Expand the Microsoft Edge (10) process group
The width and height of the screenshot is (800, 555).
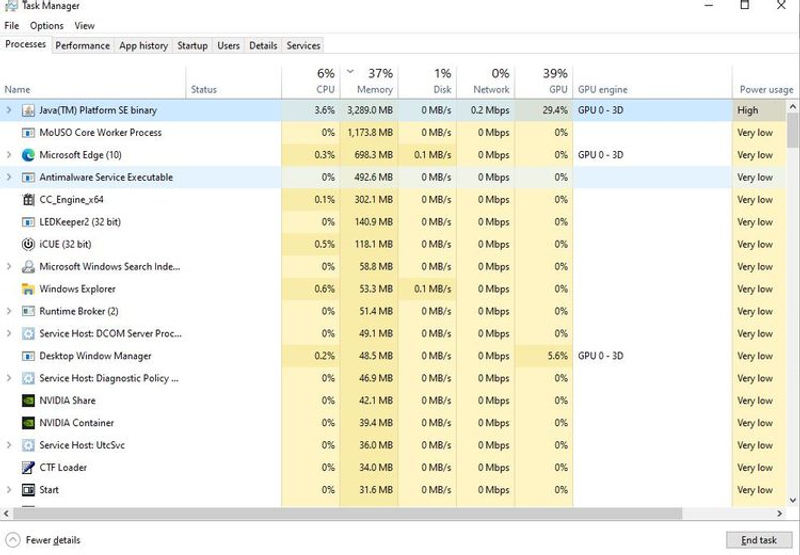pyautogui.click(x=9, y=155)
